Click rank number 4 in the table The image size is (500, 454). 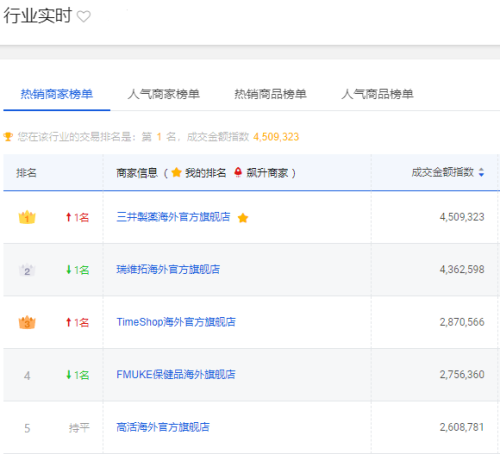[x=27, y=376]
